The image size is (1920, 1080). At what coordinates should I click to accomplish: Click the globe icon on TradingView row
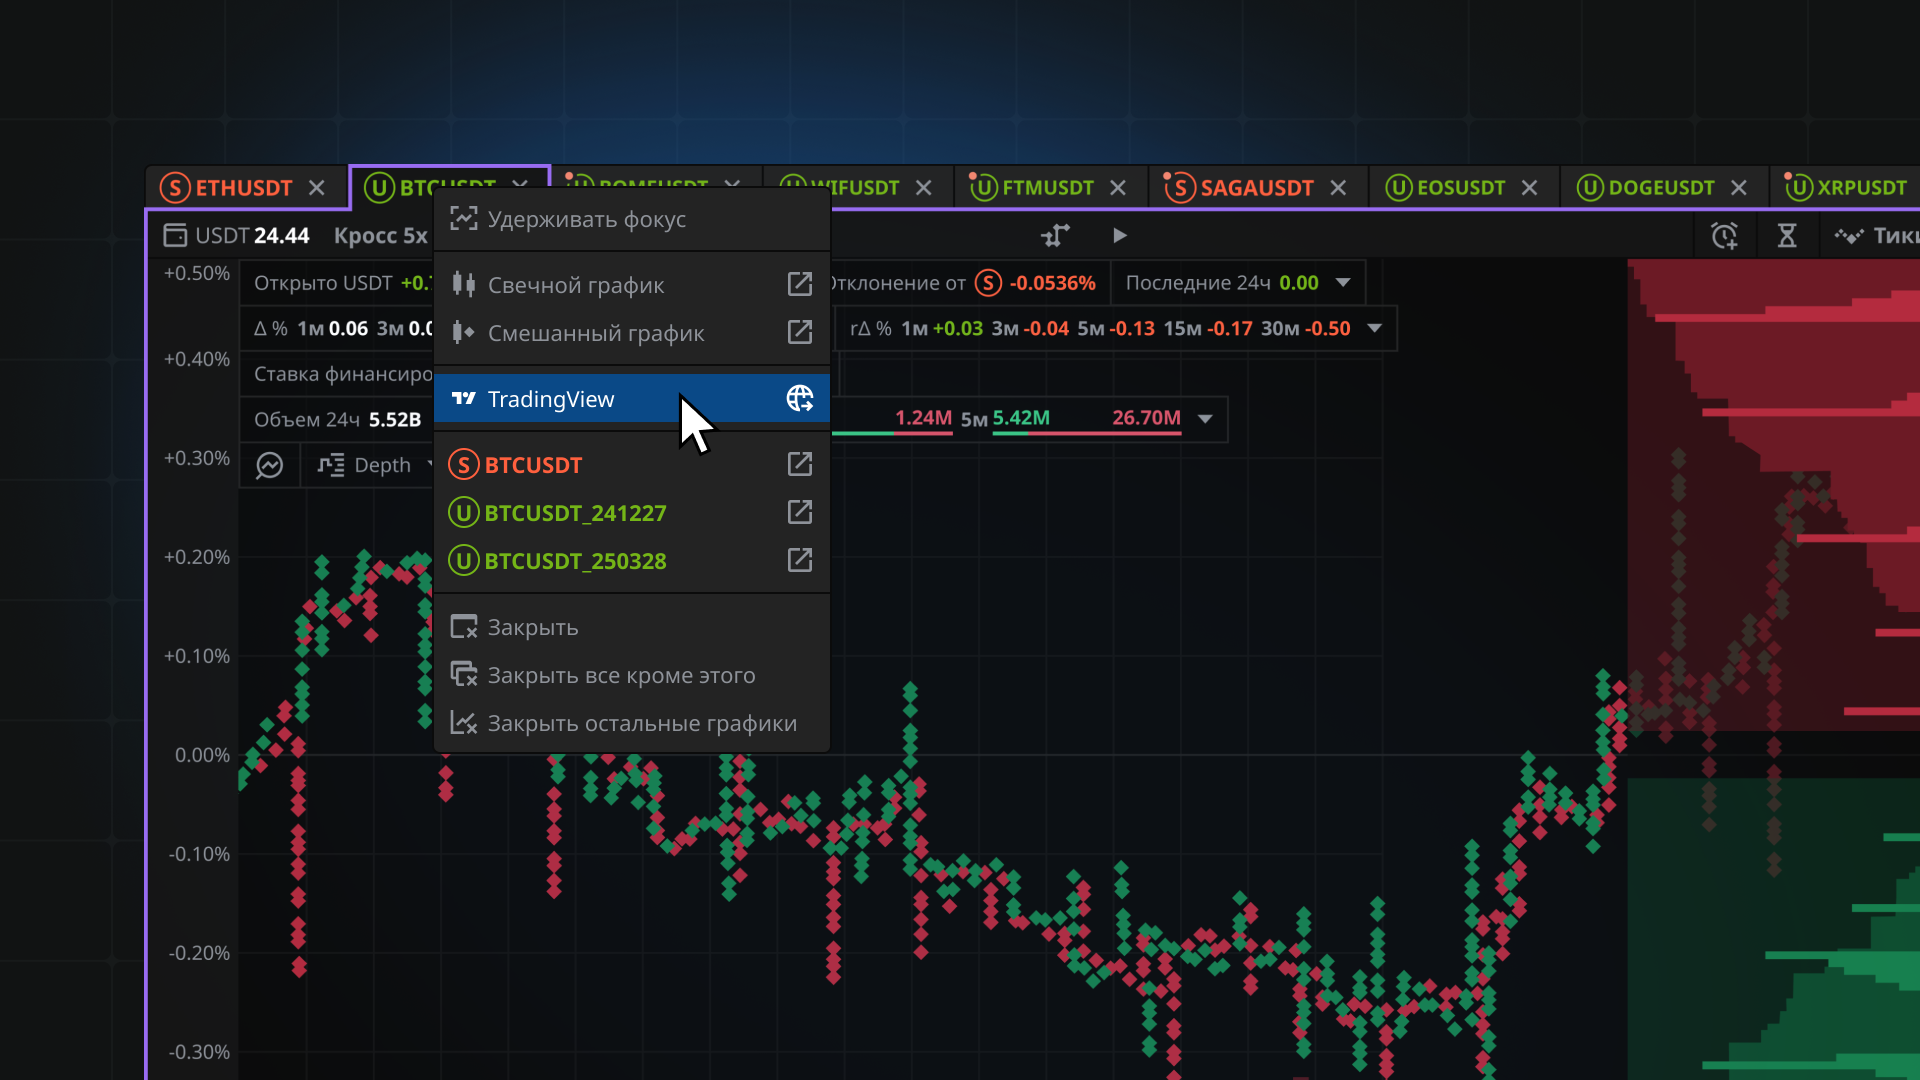(799, 398)
